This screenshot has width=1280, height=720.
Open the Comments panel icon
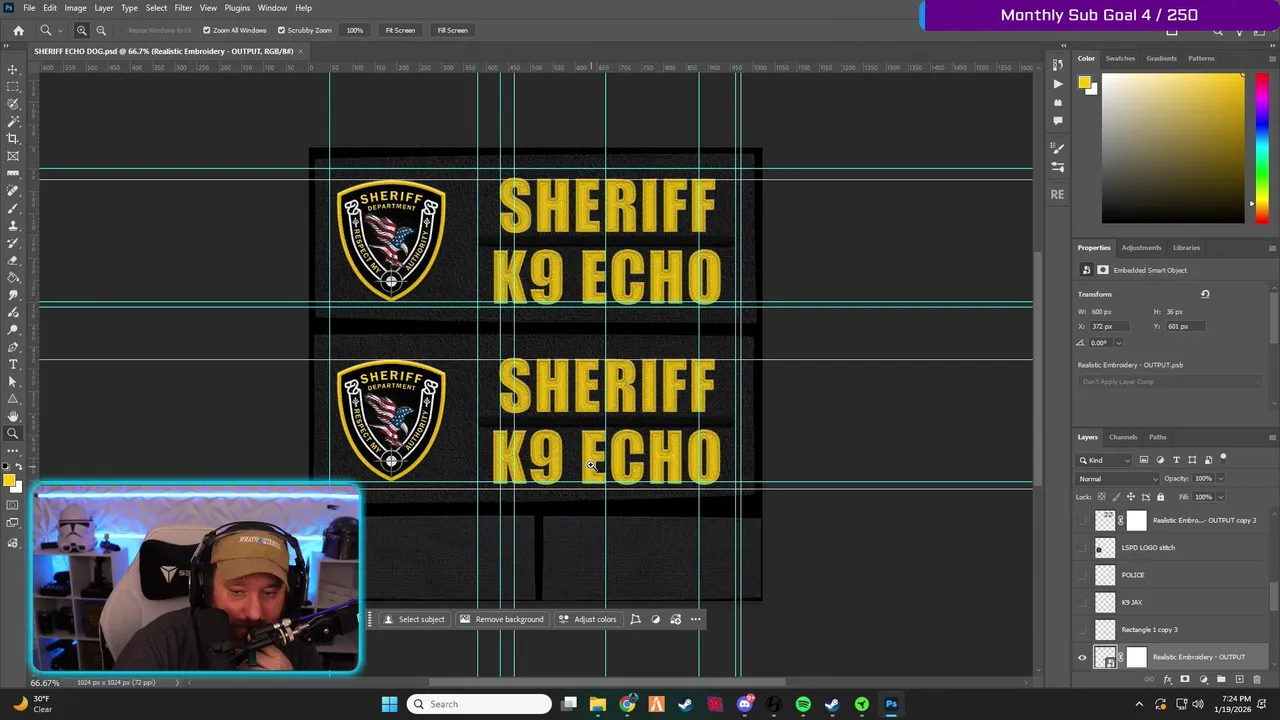point(1058,120)
